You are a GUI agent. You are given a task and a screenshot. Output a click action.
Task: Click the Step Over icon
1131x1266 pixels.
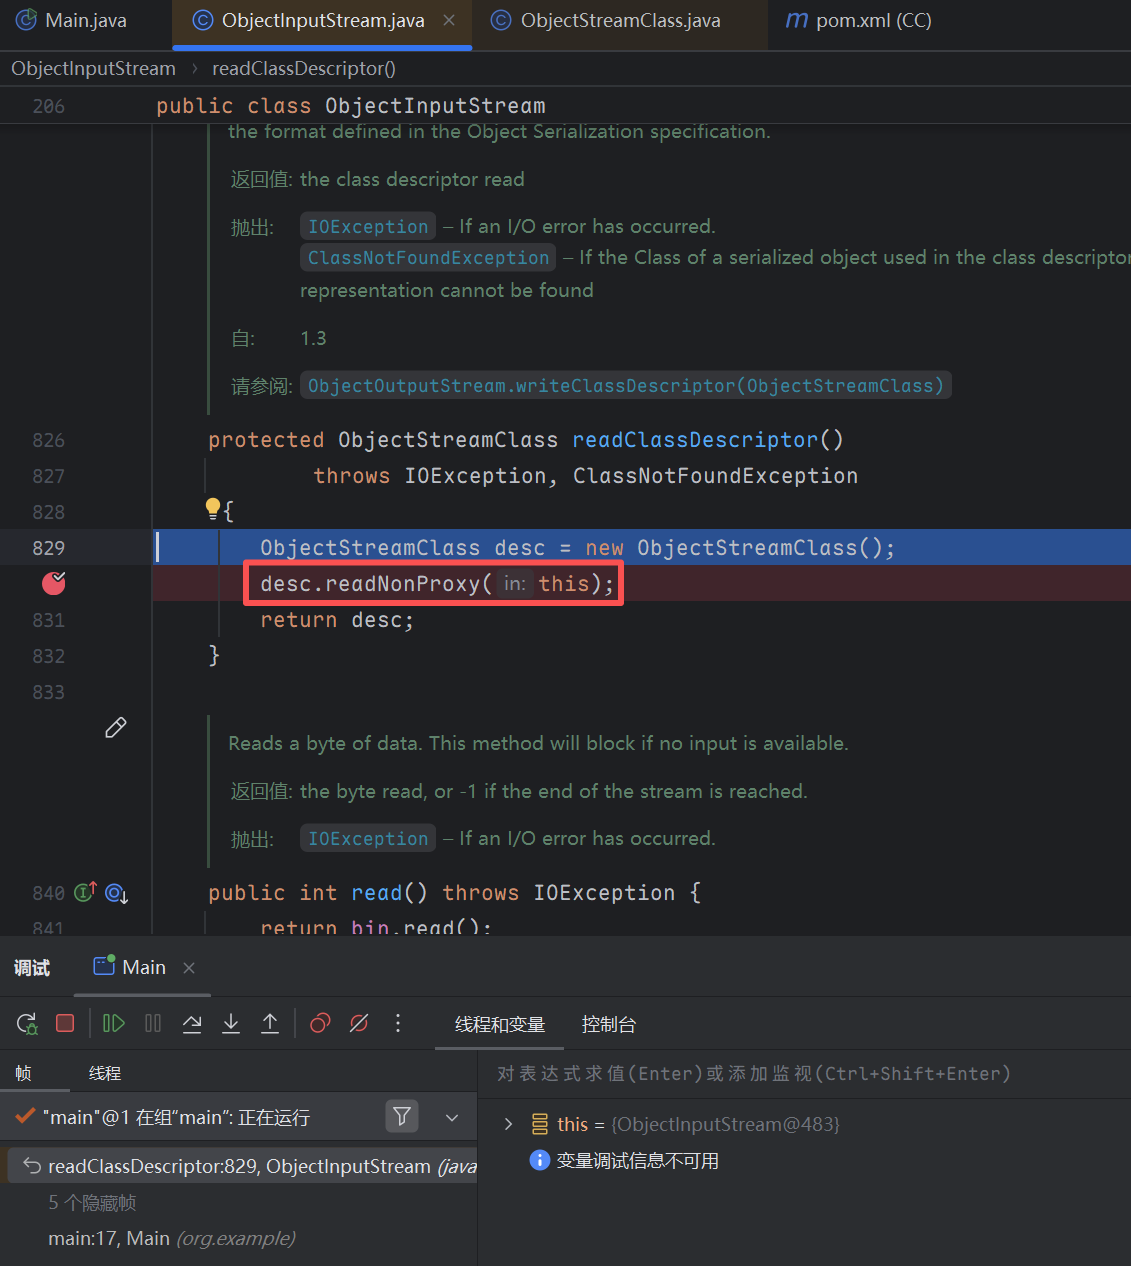point(192,1023)
